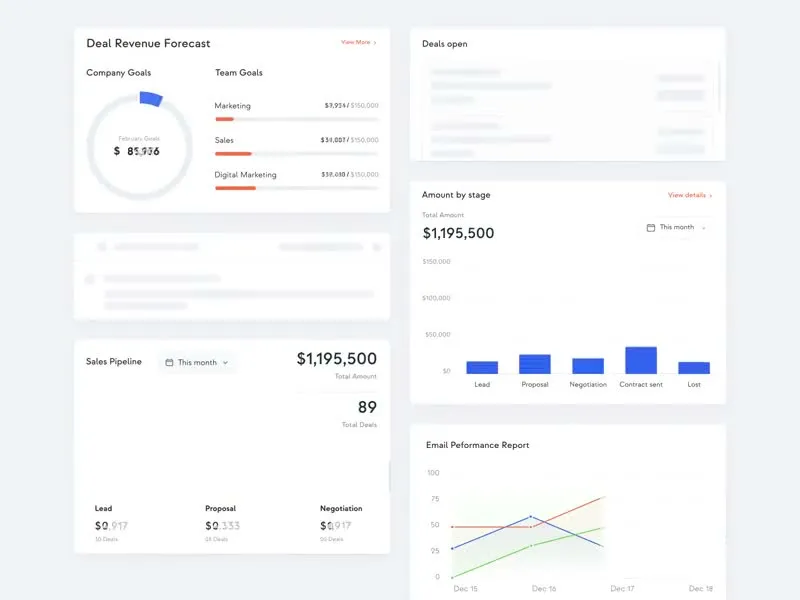
Task: Click the blue line peak point at Dec 16
Action: [x=531, y=517]
